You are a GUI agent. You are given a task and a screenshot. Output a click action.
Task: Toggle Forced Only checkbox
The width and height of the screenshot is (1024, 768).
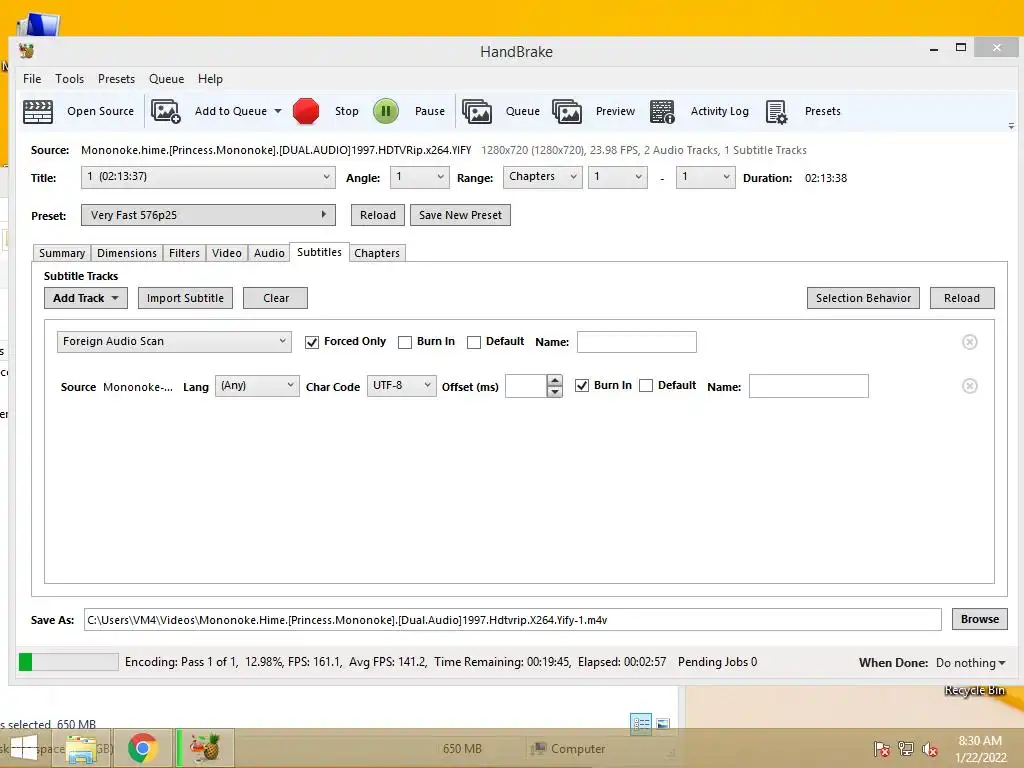tap(312, 342)
